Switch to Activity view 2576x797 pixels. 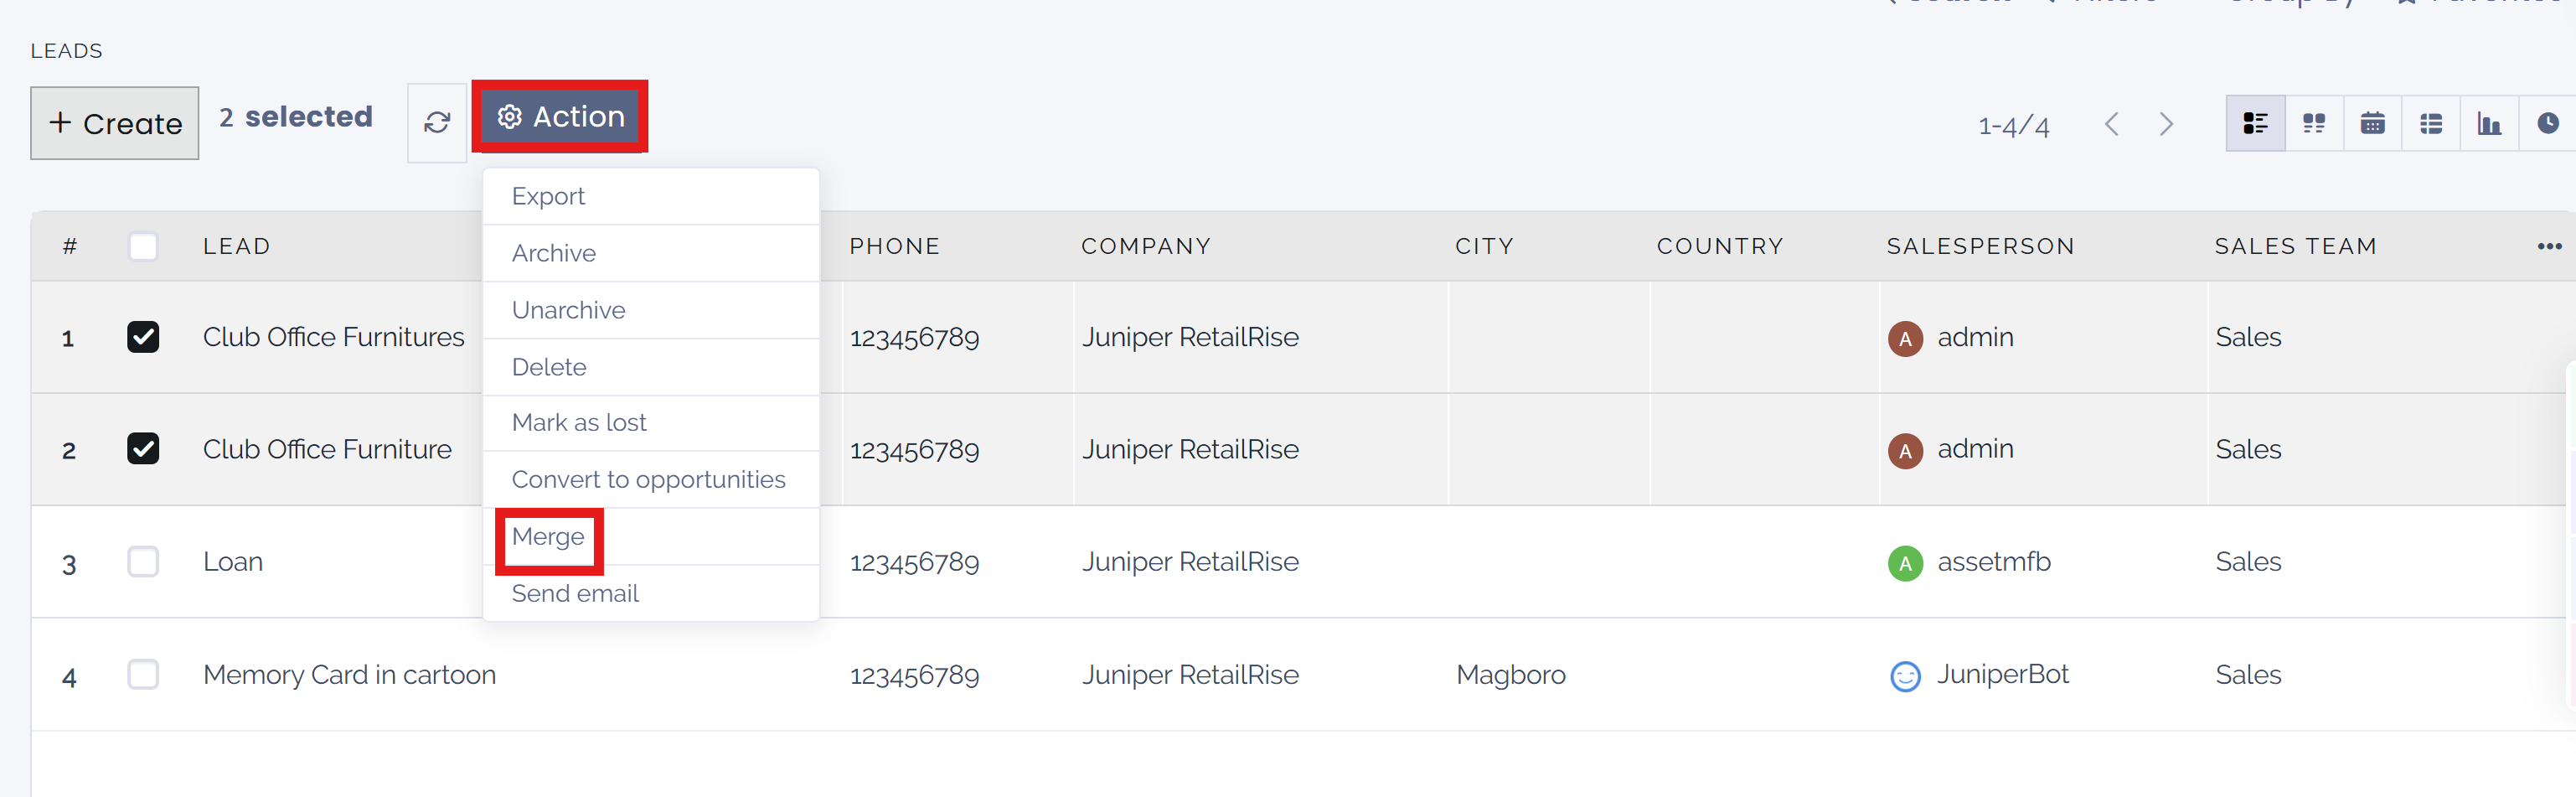pos(2548,122)
